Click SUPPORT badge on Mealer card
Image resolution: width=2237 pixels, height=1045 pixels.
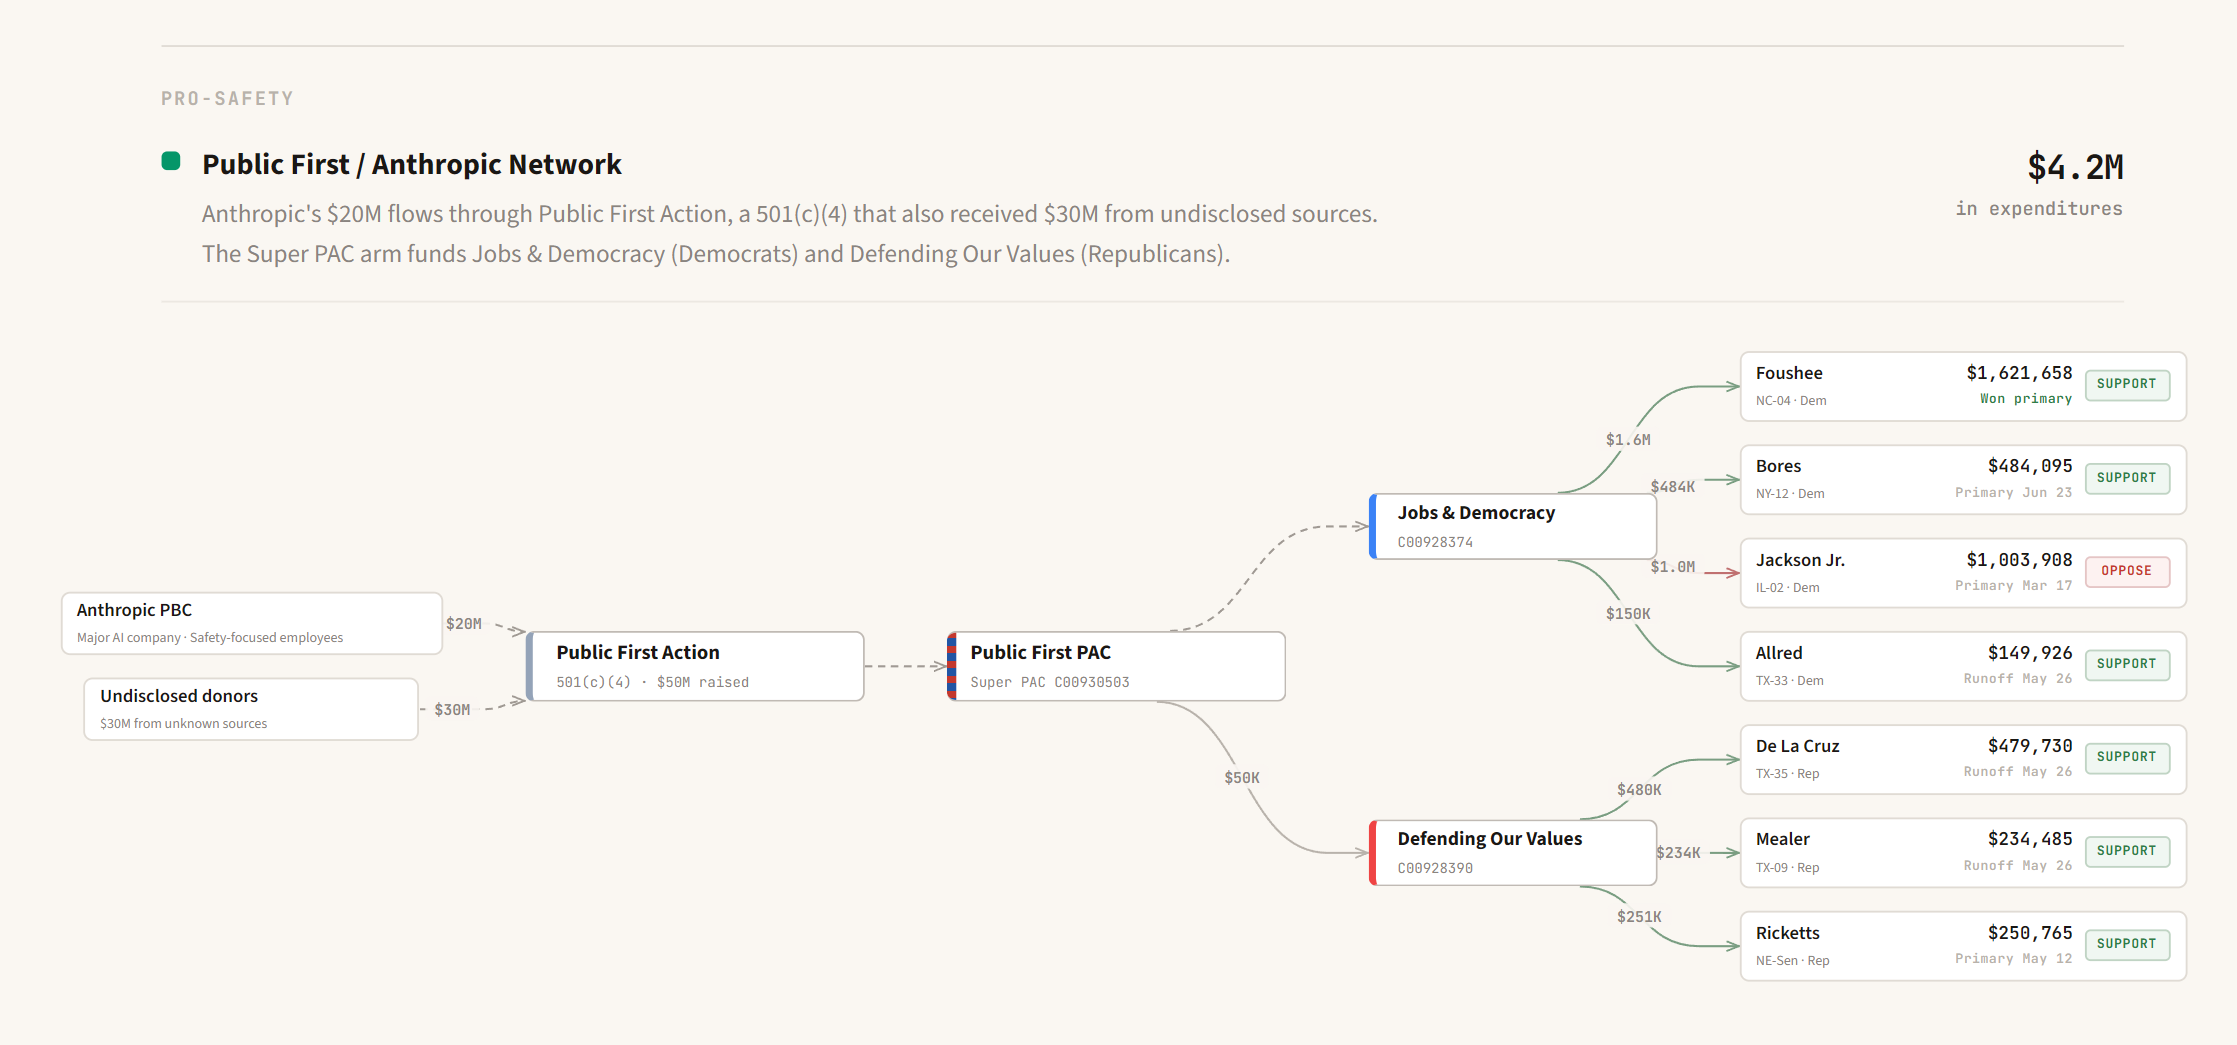pyautogui.click(x=2126, y=851)
